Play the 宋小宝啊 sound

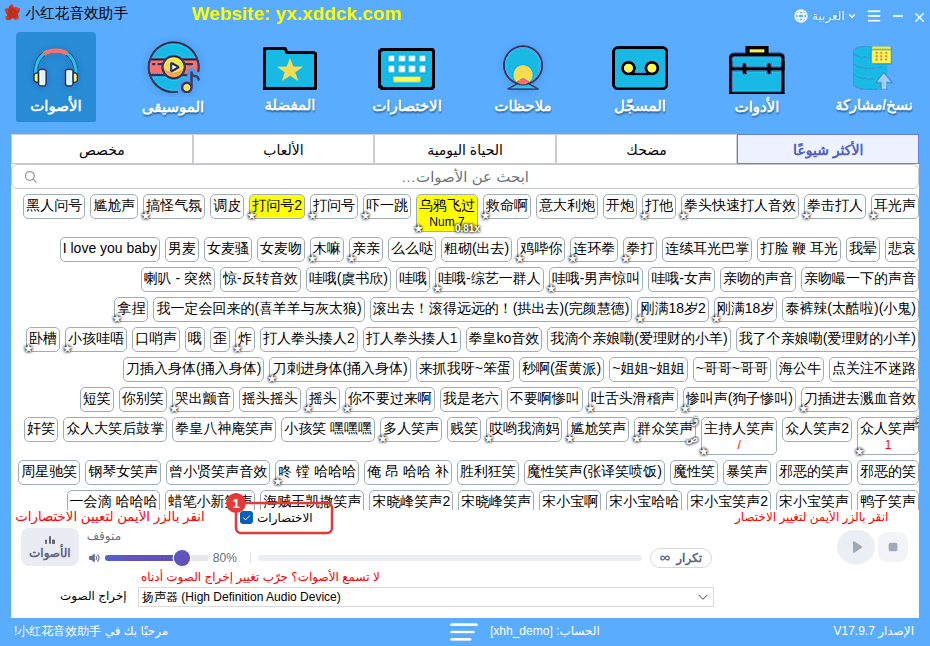pos(570,501)
